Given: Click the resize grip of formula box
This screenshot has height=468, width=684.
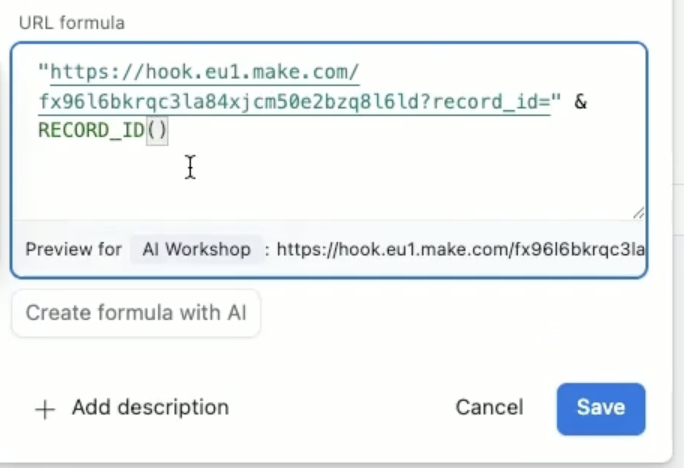Looking at the screenshot, I should tap(637, 212).
